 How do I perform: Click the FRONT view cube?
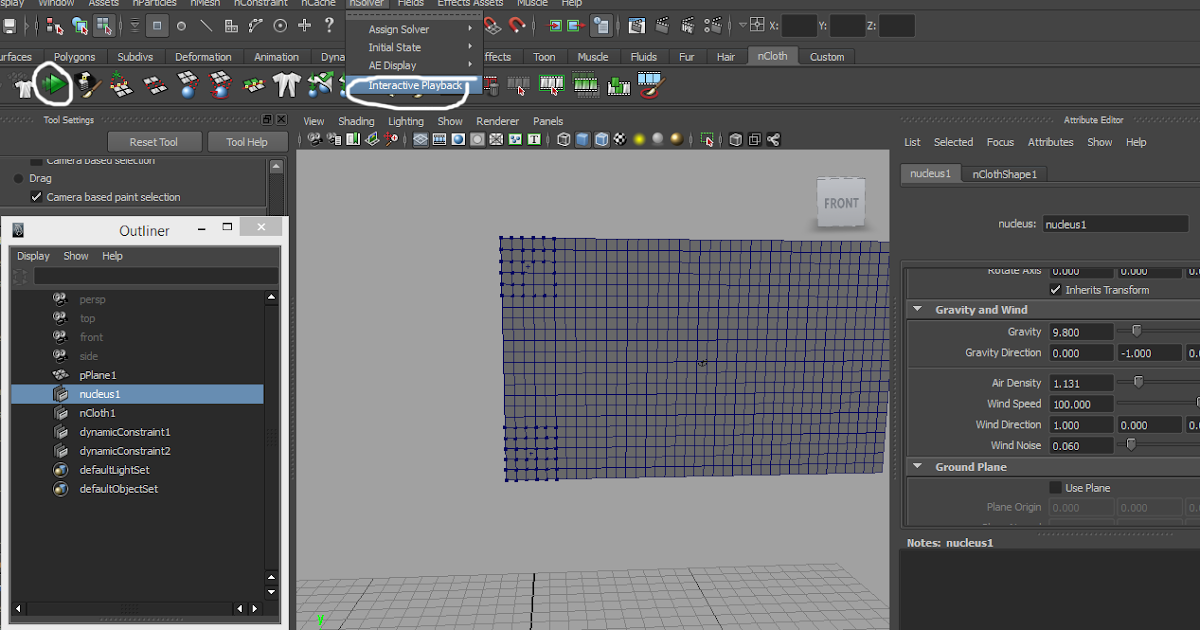[x=841, y=203]
